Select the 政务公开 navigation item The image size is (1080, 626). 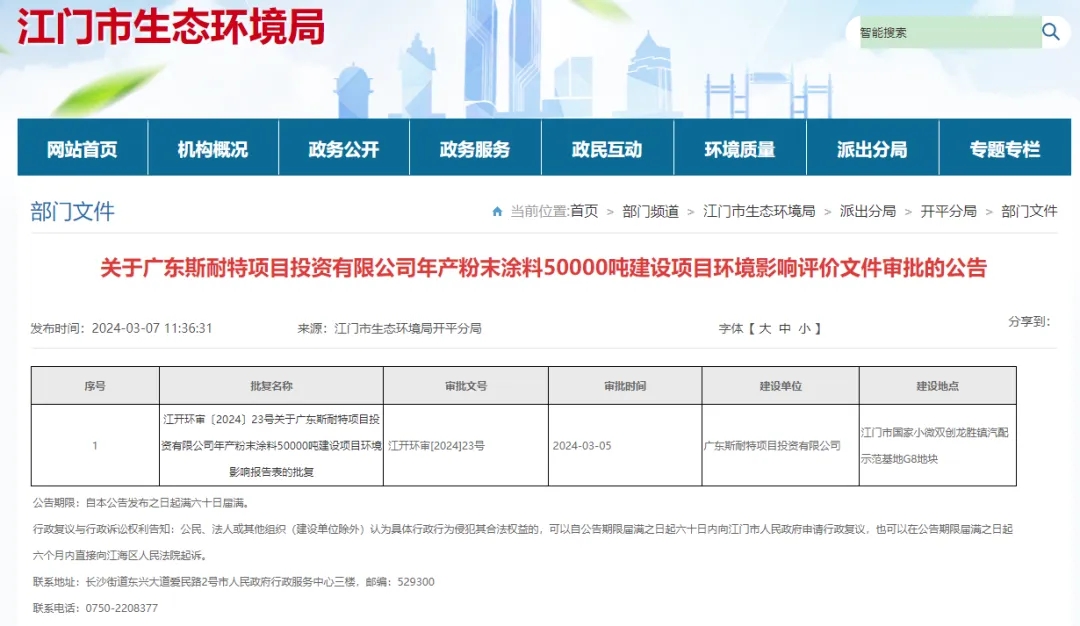click(x=344, y=149)
